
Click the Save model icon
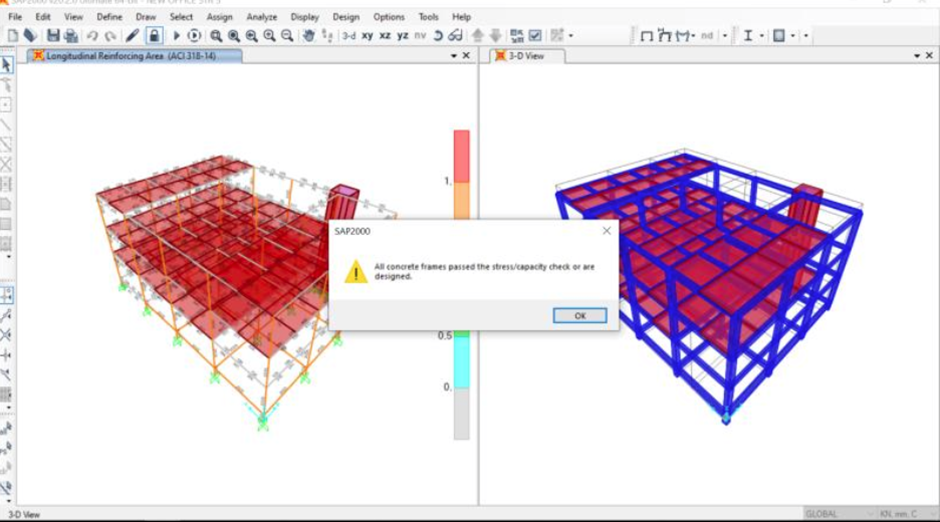54,36
